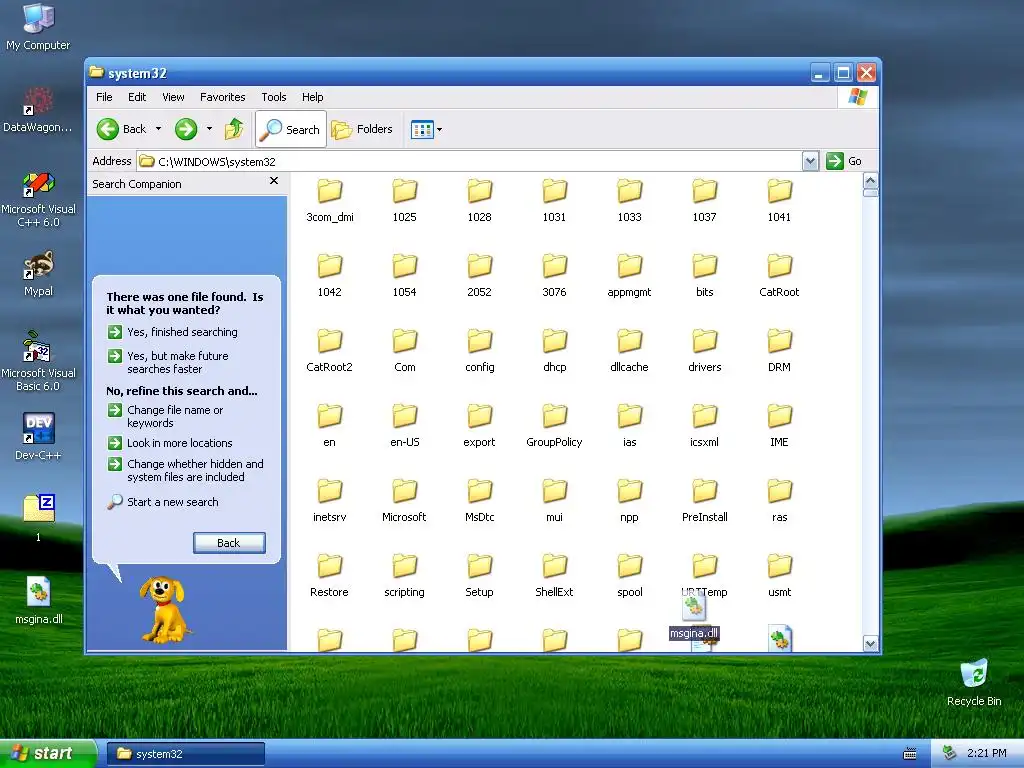Open My Computer desktop icon
This screenshot has width=1024, height=768.
38,26
